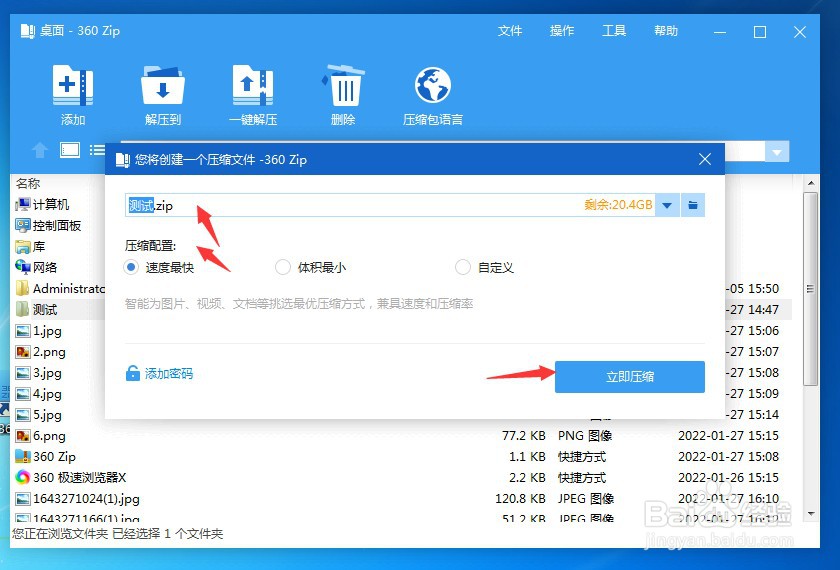Open the 操作 menu

pyautogui.click(x=561, y=31)
